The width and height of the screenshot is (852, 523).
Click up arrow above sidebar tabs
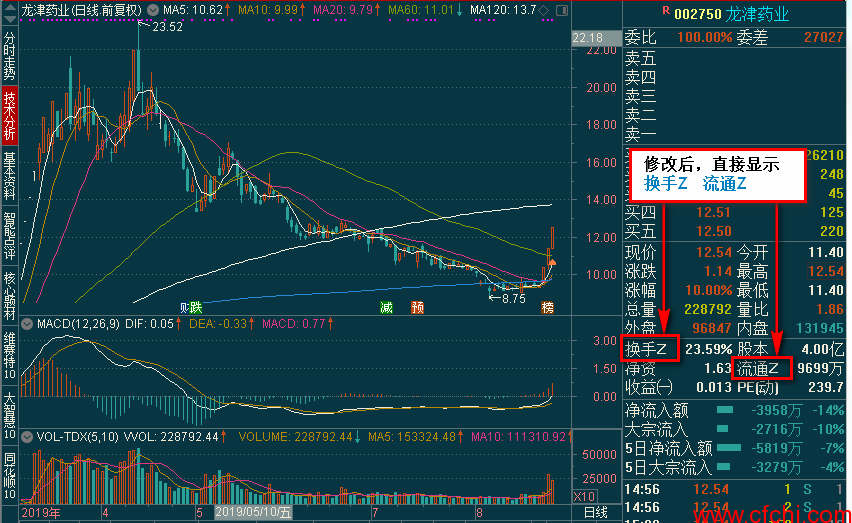pos(10,6)
